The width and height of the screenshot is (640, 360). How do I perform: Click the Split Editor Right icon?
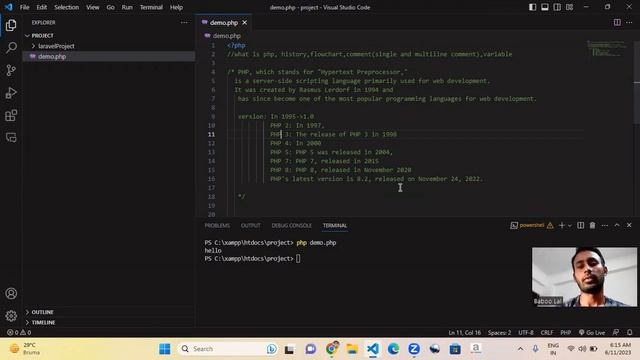(617, 22)
